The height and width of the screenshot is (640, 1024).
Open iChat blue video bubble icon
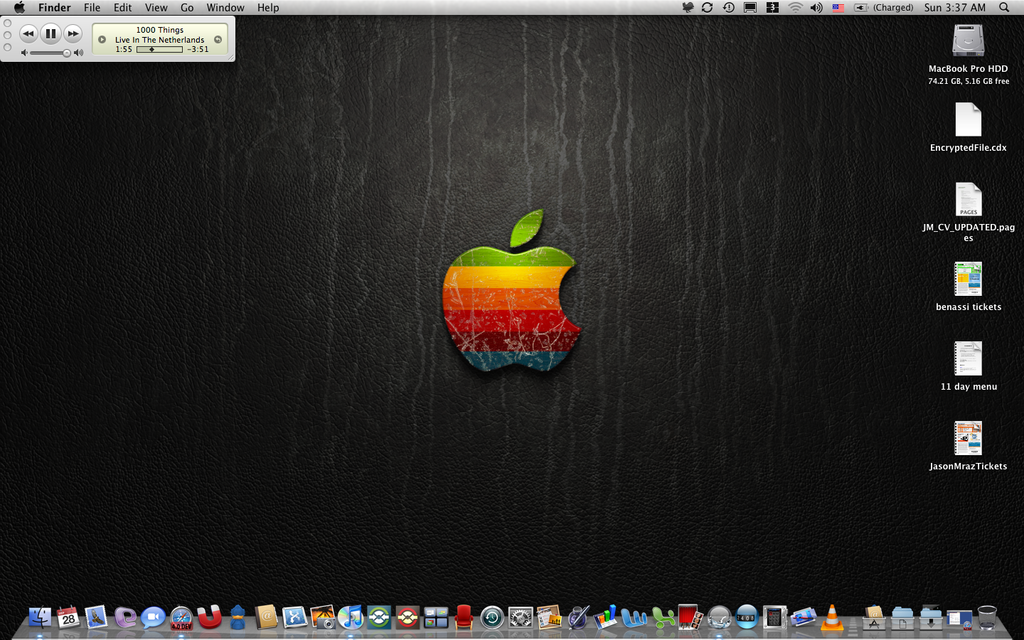tap(153, 617)
